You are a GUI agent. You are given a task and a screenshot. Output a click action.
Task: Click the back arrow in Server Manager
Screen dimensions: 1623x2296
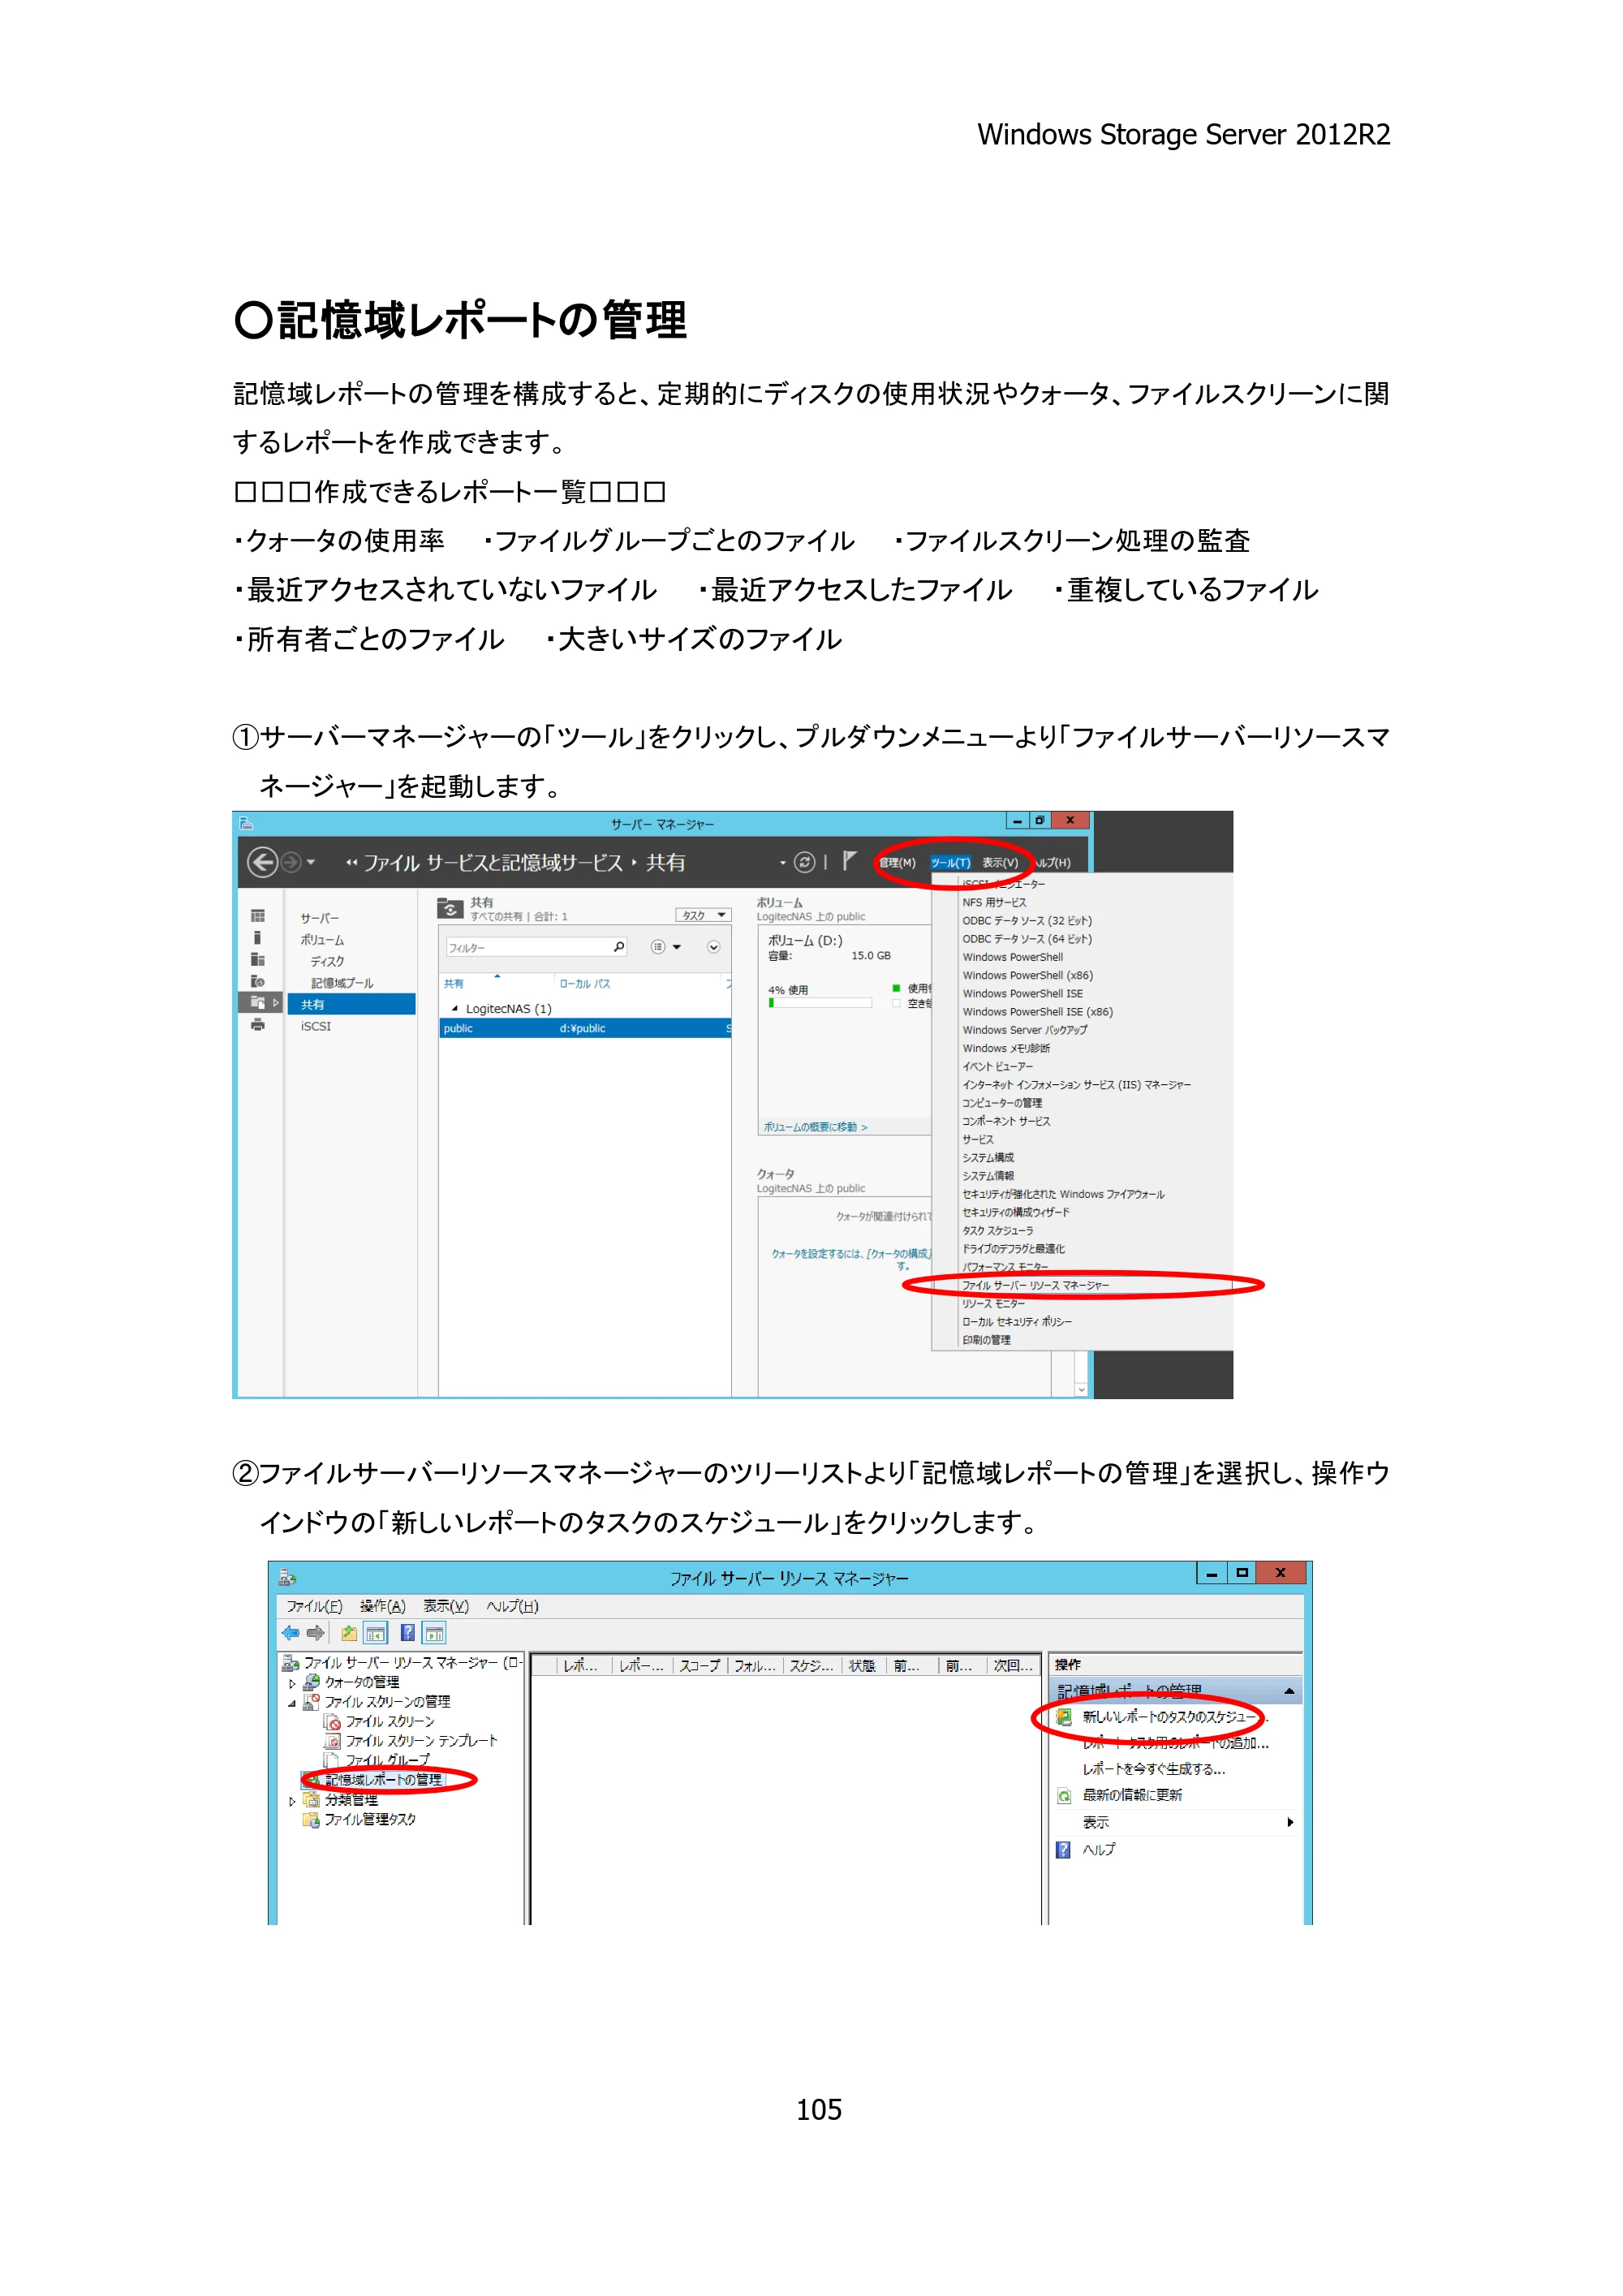click(262, 862)
